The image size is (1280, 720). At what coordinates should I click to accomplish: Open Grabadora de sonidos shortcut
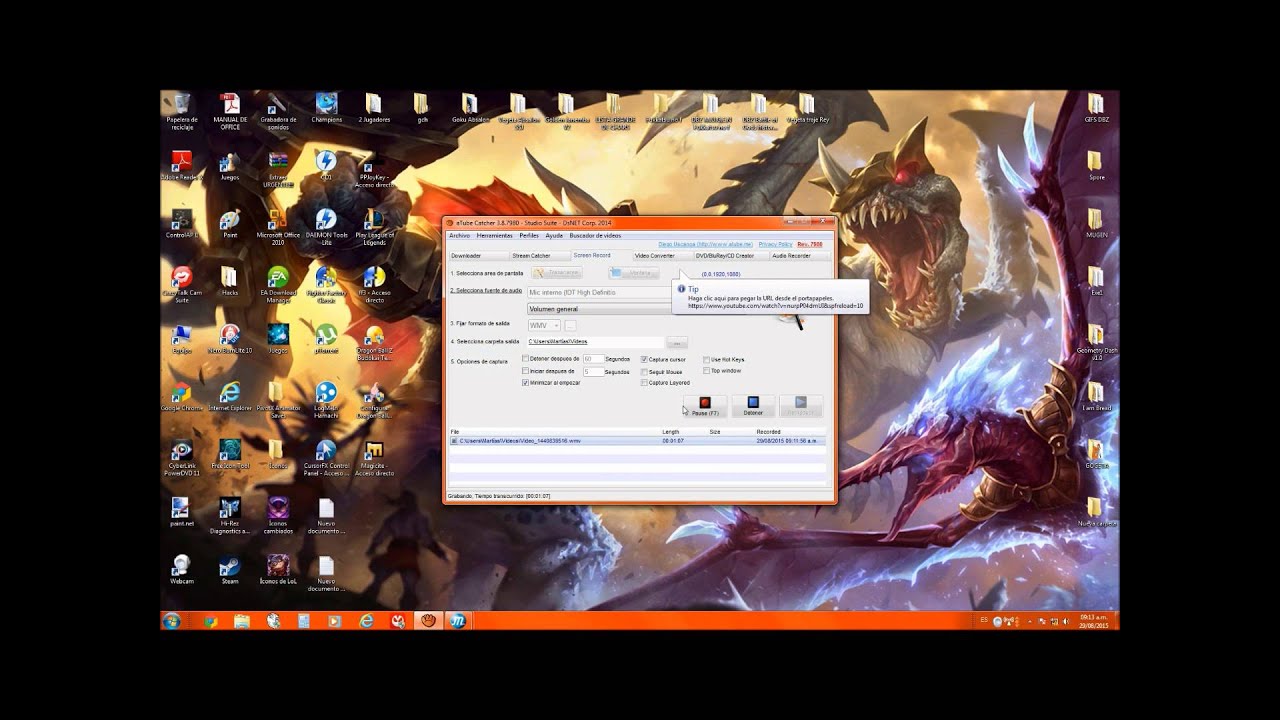[x=278, y=110]
